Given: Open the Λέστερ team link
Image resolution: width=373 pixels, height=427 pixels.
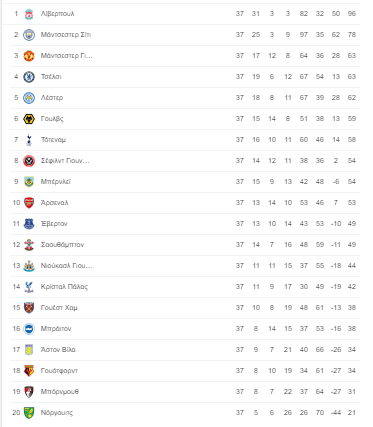Looking at the screenshot, I should click(52, 98).
